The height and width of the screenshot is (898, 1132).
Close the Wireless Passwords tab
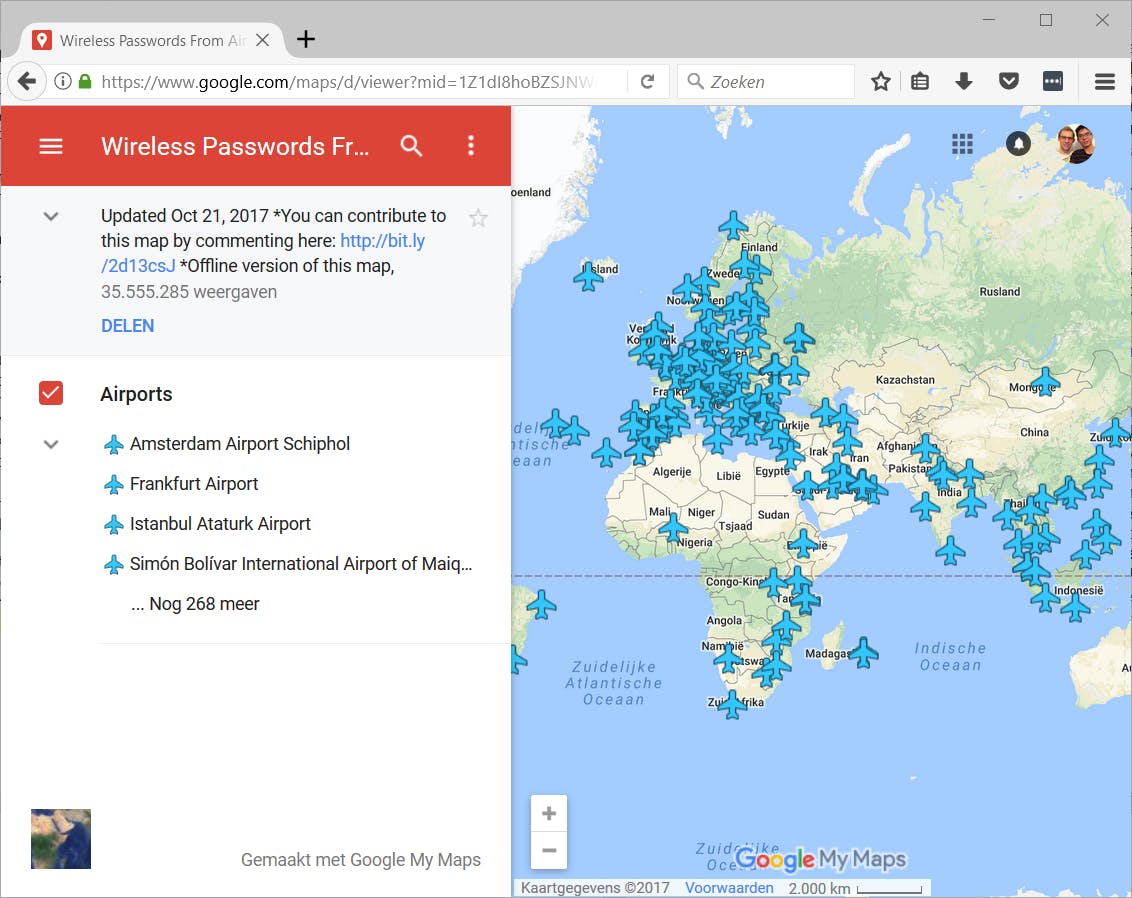(x=263, y=40)
